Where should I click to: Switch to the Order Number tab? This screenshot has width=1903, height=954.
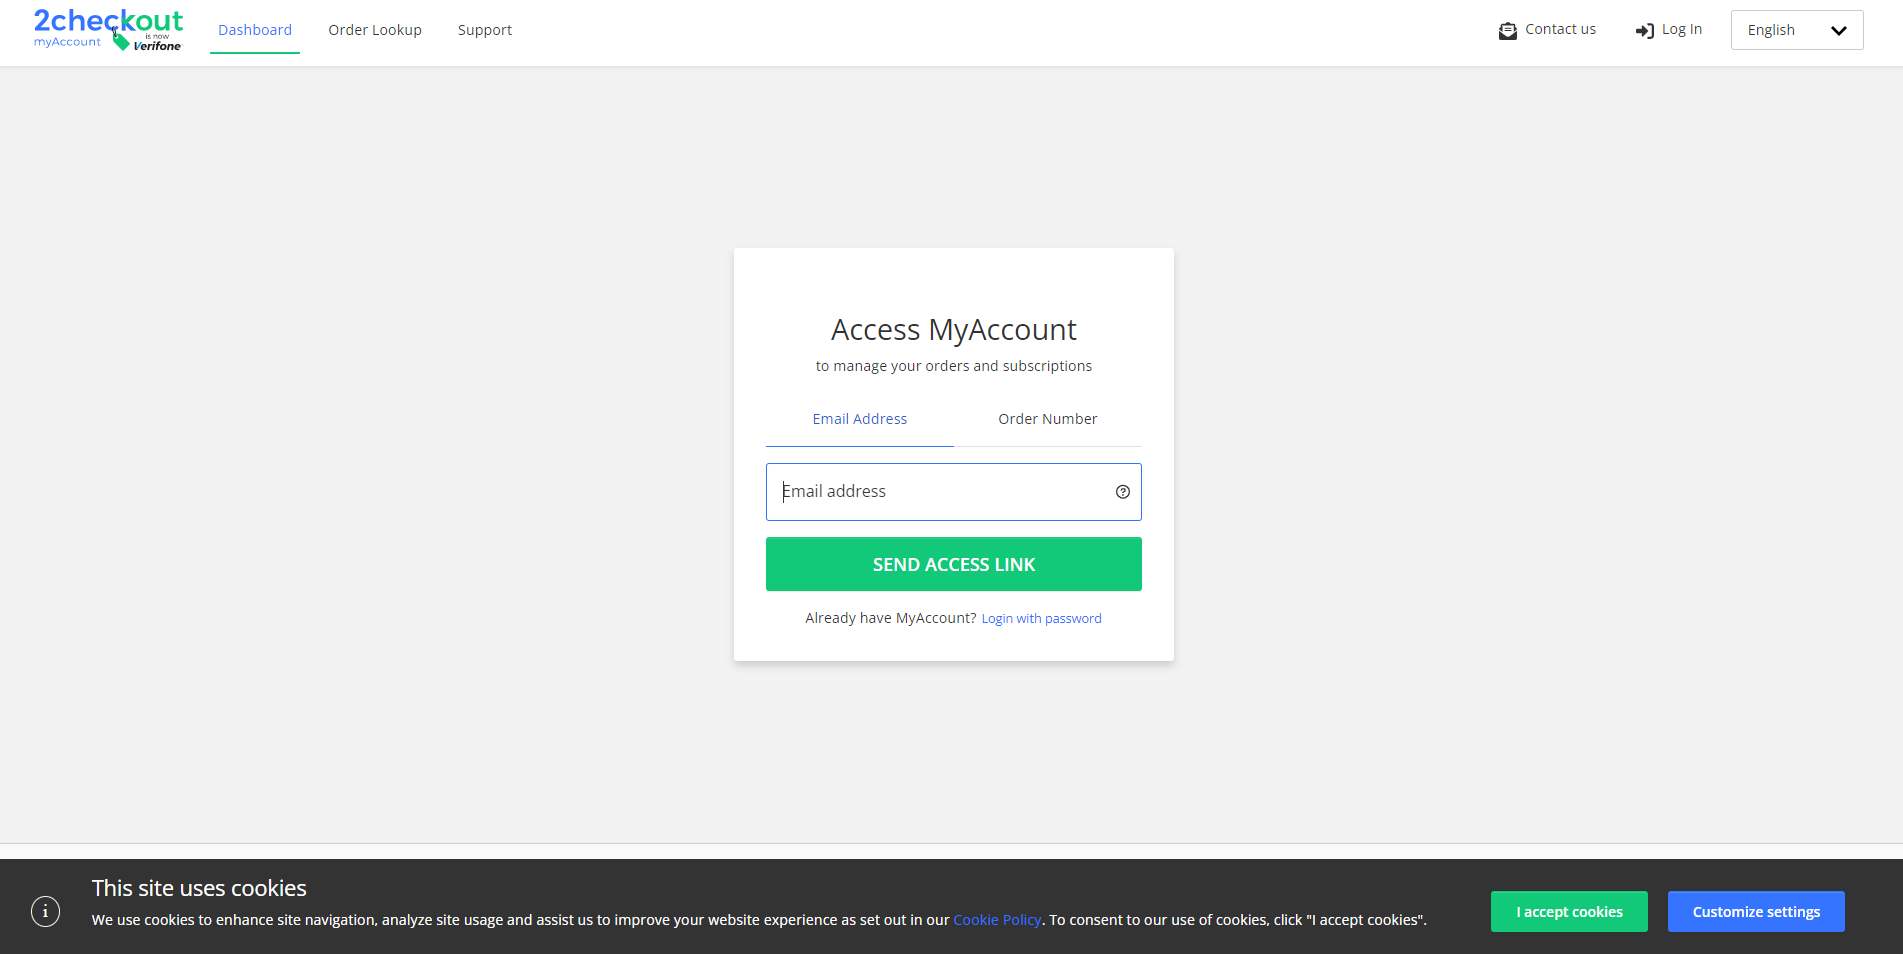[x=1047, y=419]
